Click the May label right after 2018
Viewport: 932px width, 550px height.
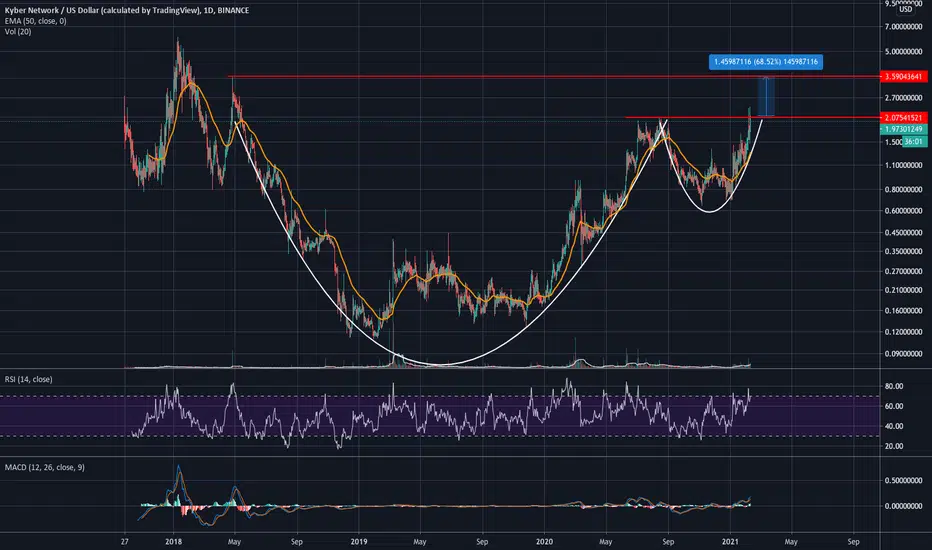[234, 542]
